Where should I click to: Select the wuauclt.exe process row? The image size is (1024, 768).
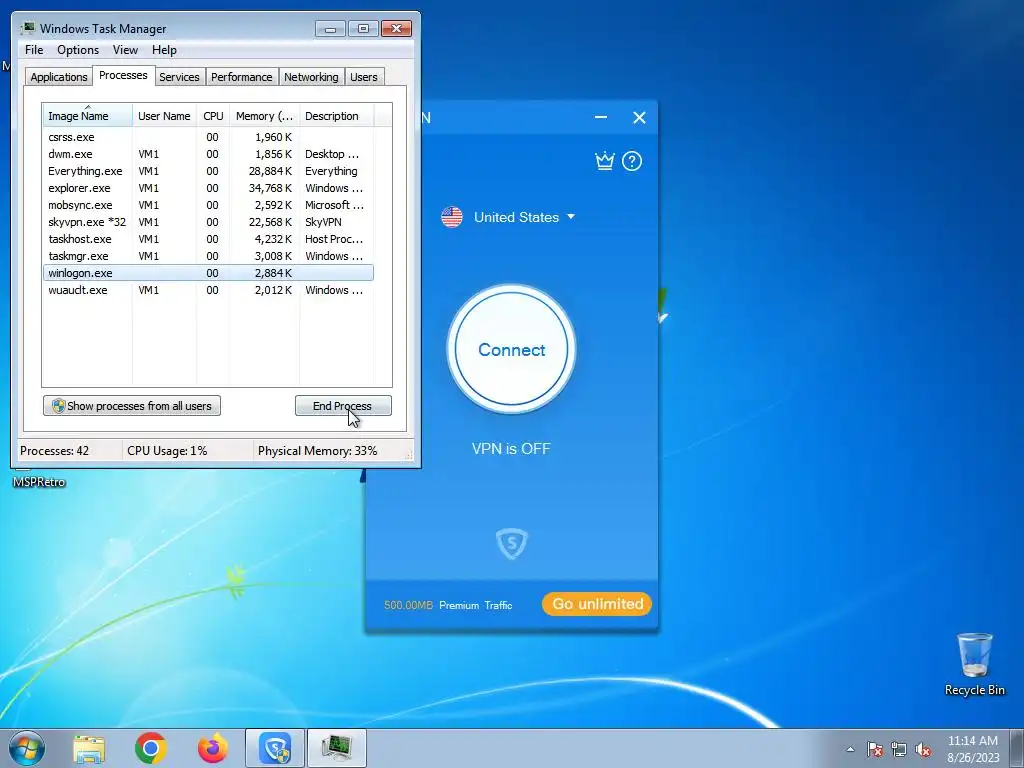(x=208, y=290)
